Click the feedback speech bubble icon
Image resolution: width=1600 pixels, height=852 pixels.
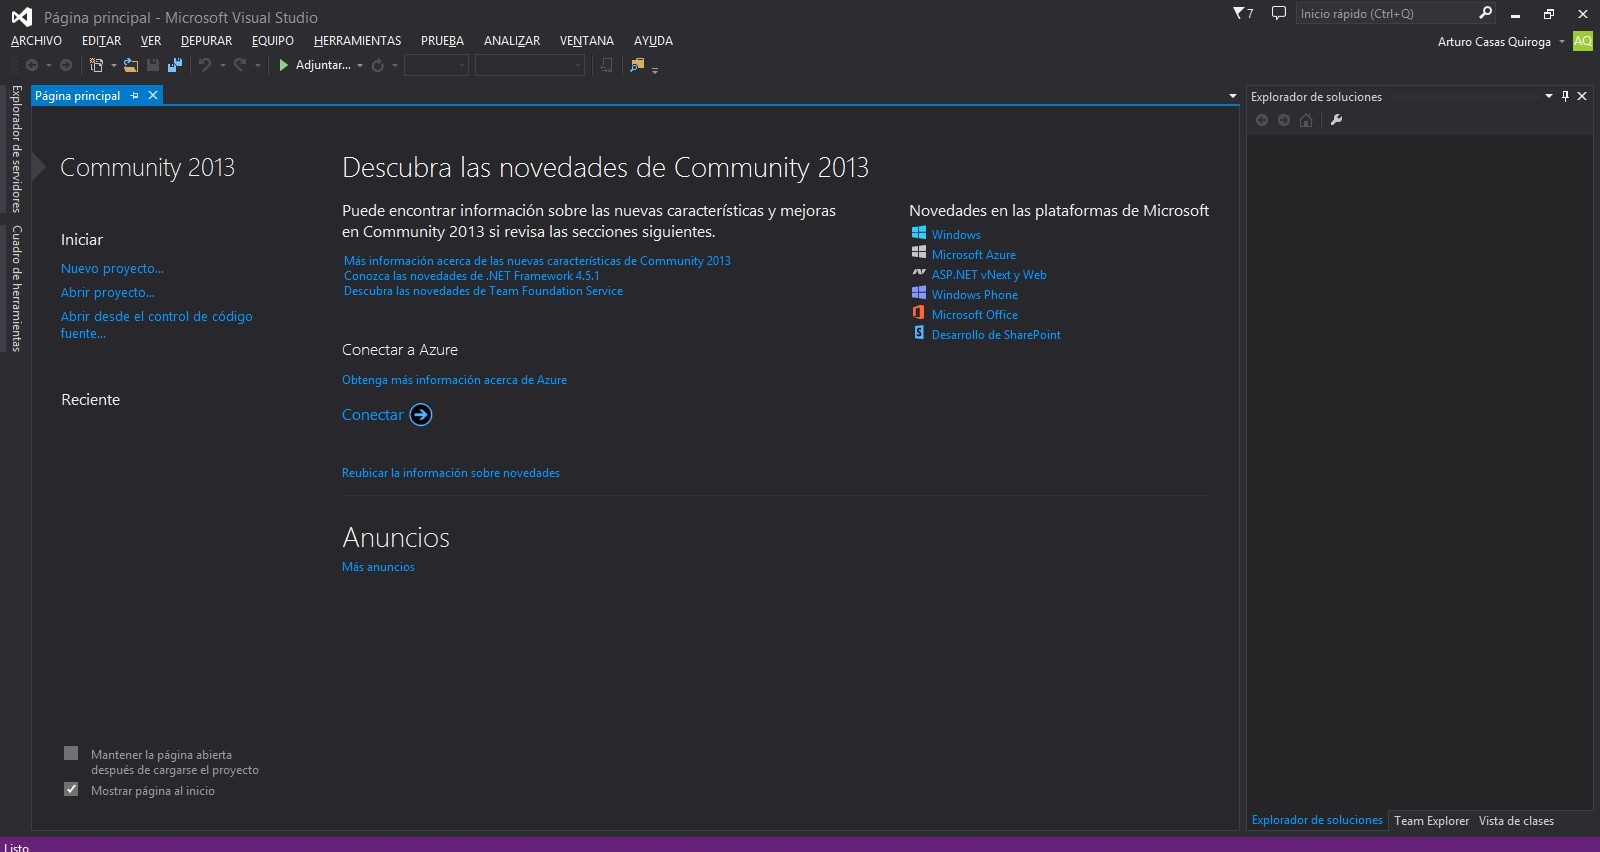click(1278, 13)
